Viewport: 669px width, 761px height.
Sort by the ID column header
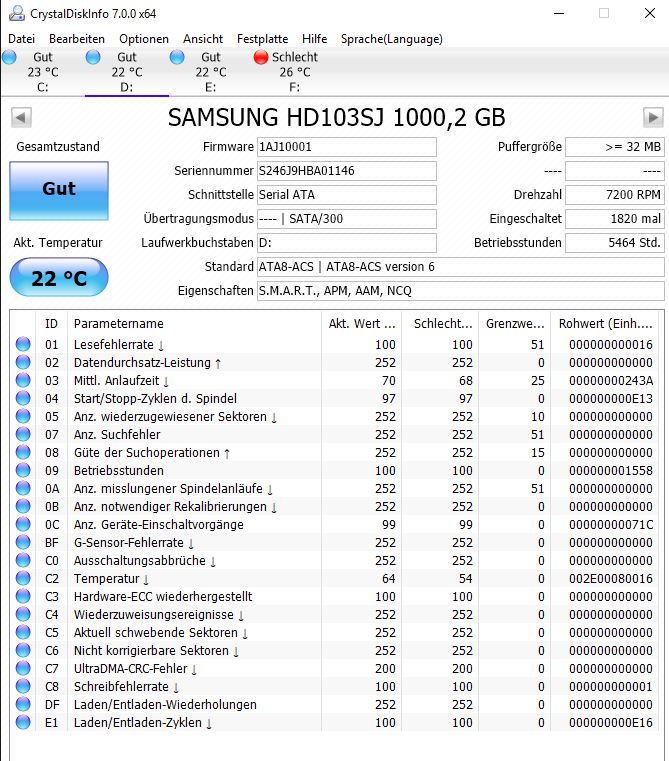point(51,324)
